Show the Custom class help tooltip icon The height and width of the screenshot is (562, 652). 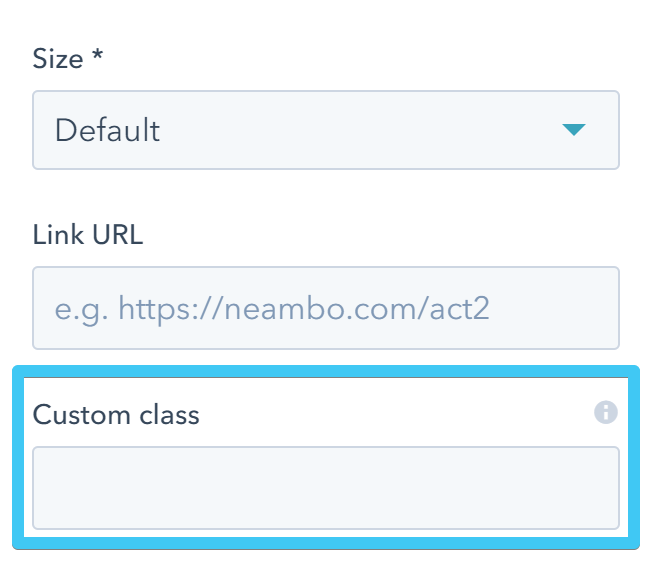tap(605, 412)
